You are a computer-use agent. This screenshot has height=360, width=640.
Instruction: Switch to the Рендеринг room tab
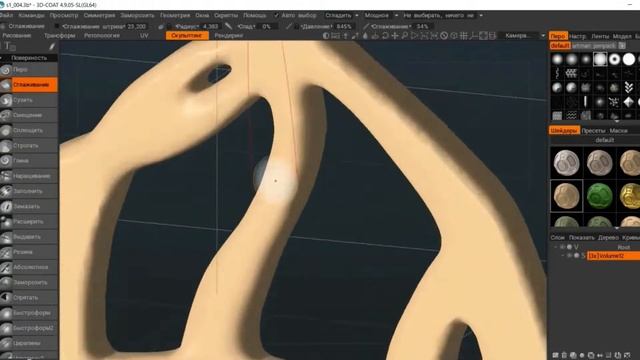click(229, 36)
